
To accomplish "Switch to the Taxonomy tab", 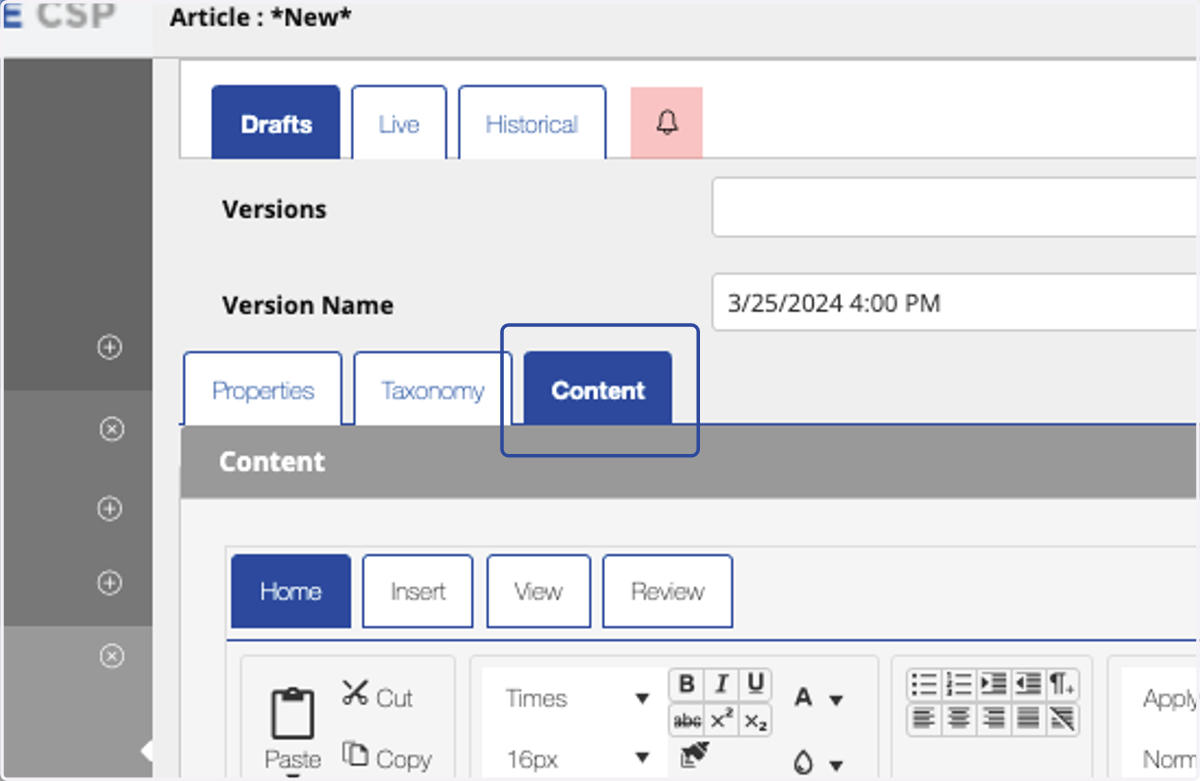I will click(432, 389).
